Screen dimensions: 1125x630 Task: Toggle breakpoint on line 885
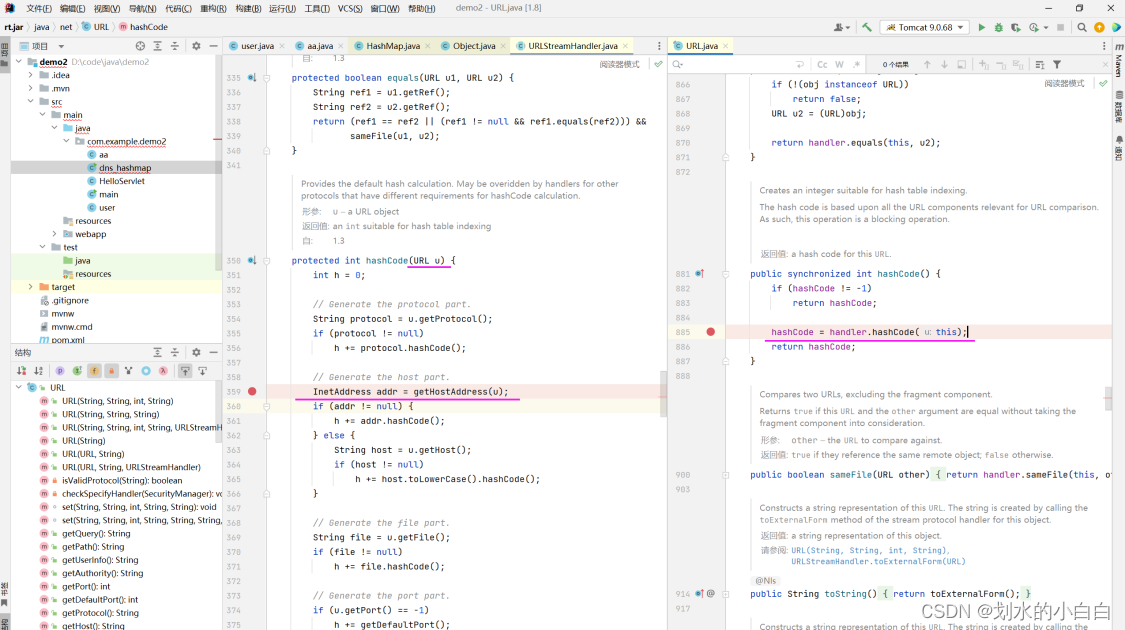click(710, 332)
